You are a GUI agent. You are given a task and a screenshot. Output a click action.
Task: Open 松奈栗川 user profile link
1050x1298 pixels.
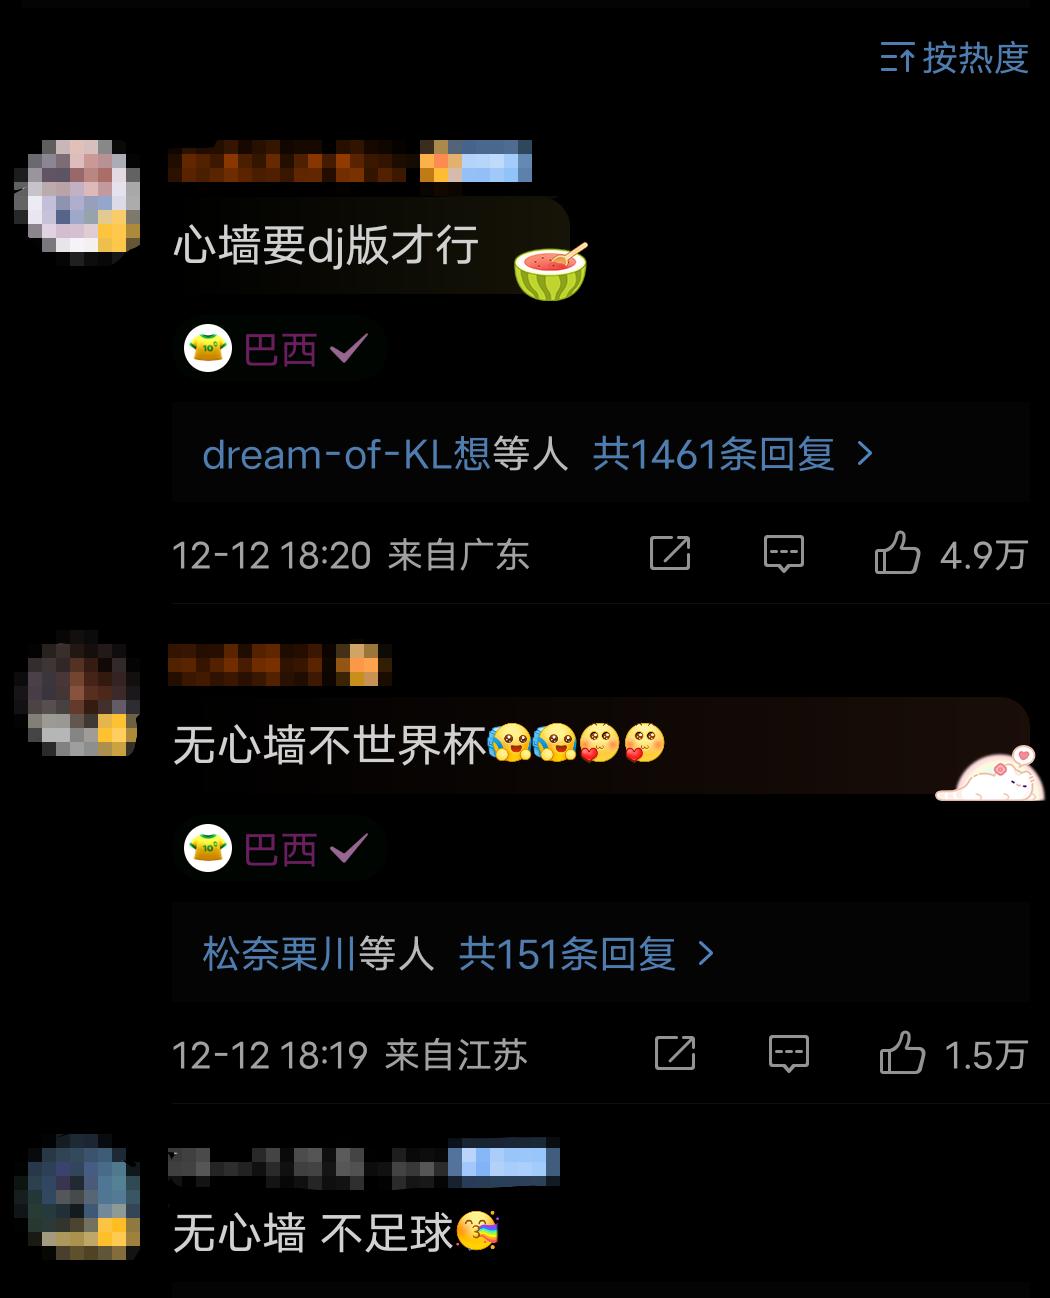(x=279, y=954)
